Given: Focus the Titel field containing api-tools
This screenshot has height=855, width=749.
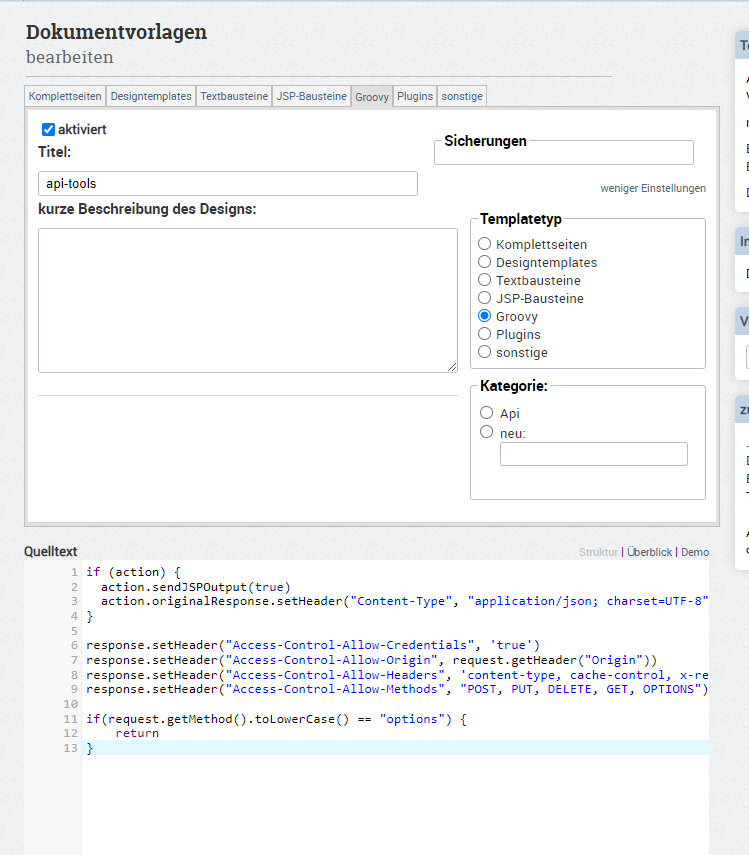Looking at the screenshot, I should point(227,184).
